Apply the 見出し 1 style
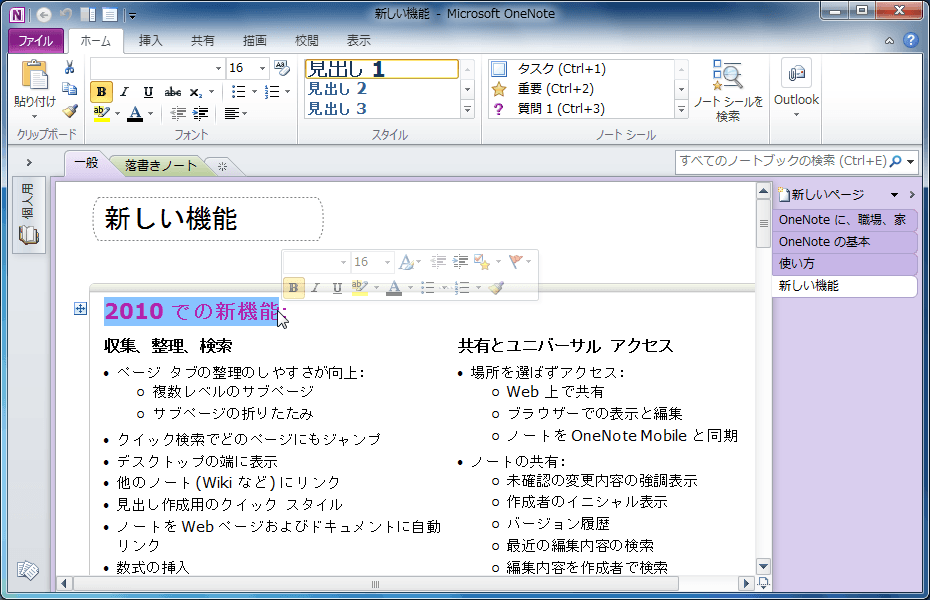930x600 pixels. tap(381, 69)
